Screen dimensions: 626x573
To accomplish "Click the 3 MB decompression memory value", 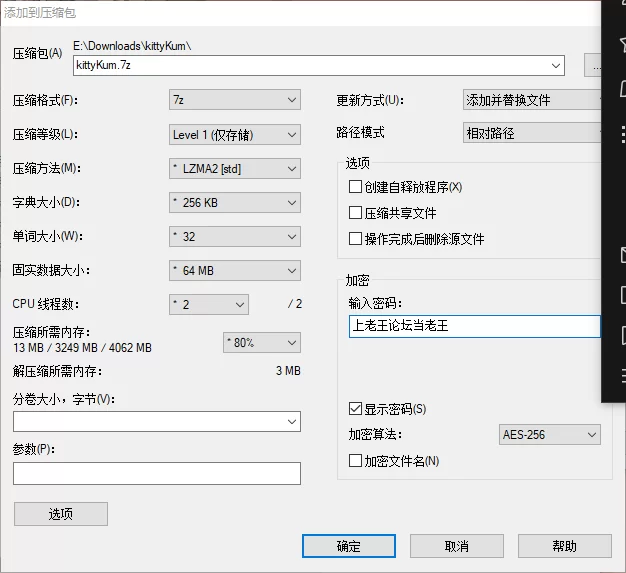I will coord(288,371).
